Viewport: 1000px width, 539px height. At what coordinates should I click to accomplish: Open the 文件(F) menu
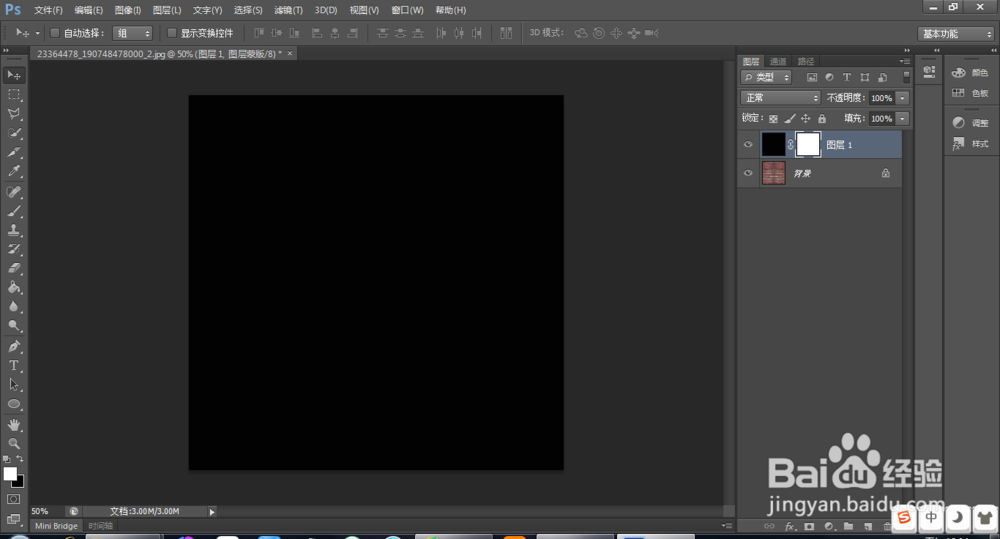(48, 10)
